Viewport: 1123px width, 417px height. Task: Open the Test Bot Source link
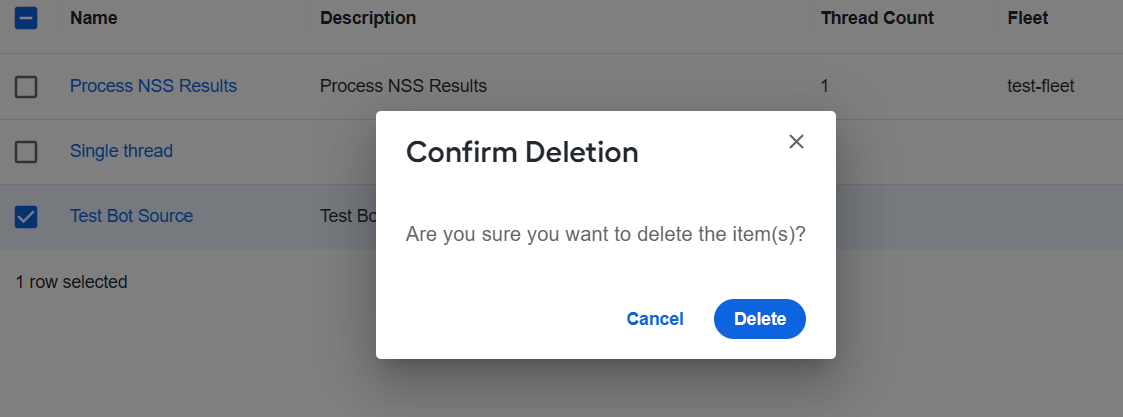pyautogui.click(x=131, y=216)
